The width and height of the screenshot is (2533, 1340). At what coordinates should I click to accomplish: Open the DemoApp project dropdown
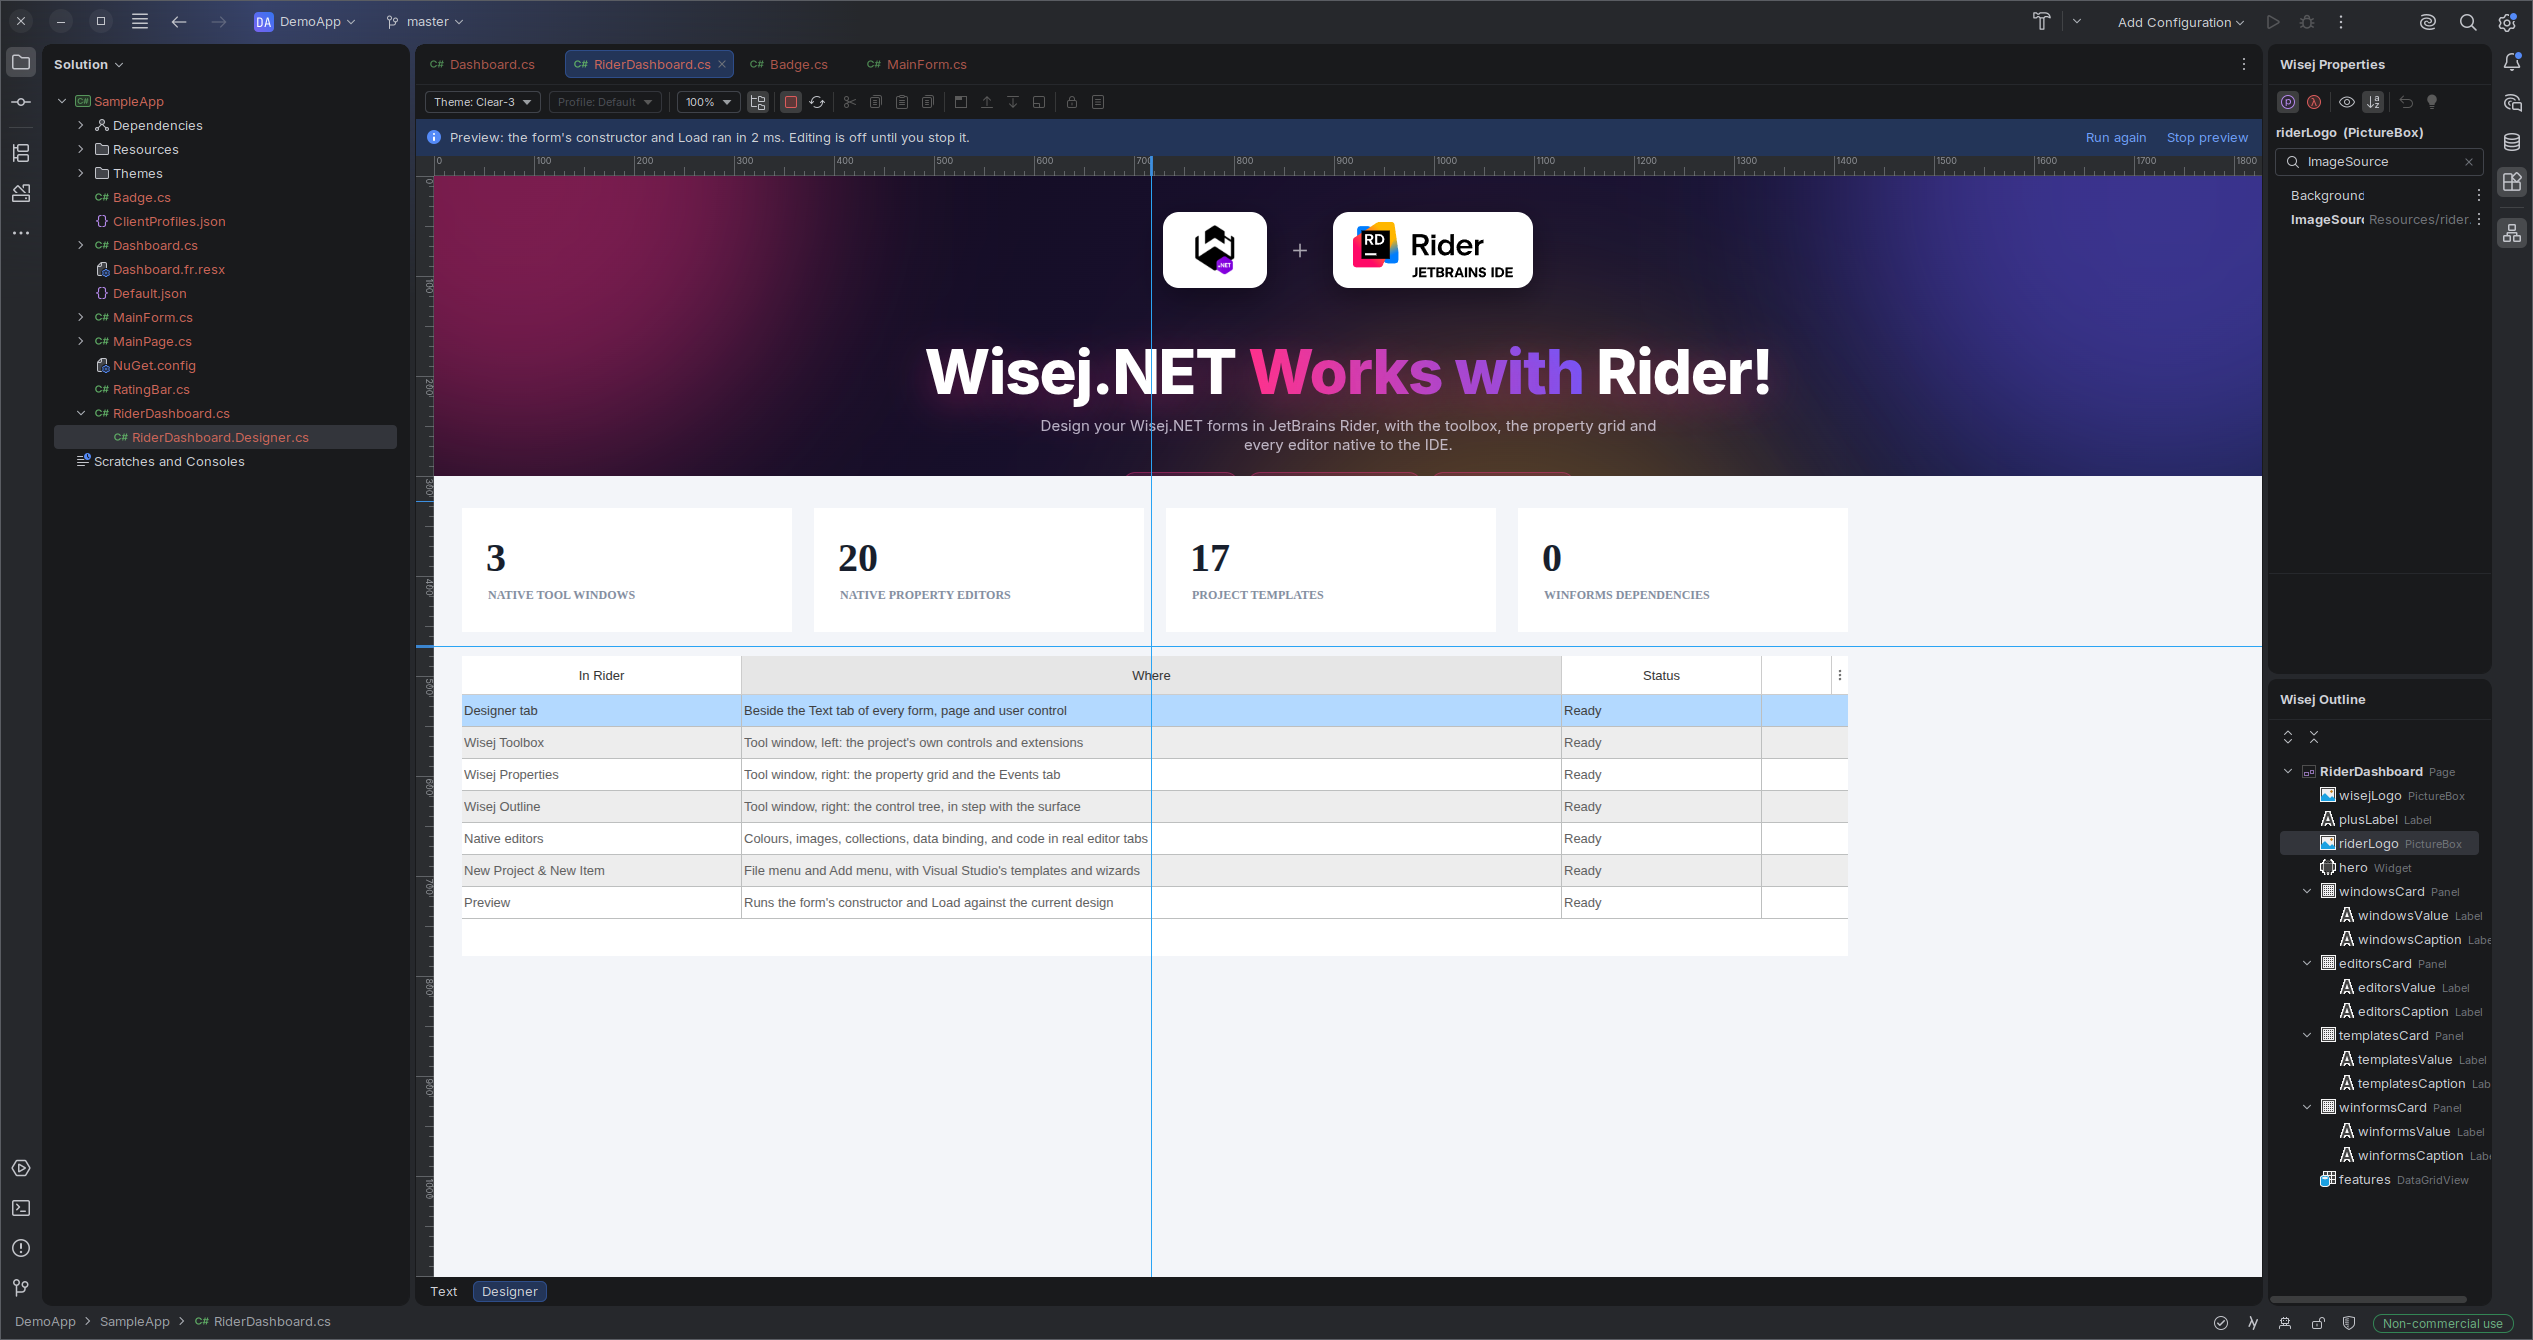coord(305,22)
